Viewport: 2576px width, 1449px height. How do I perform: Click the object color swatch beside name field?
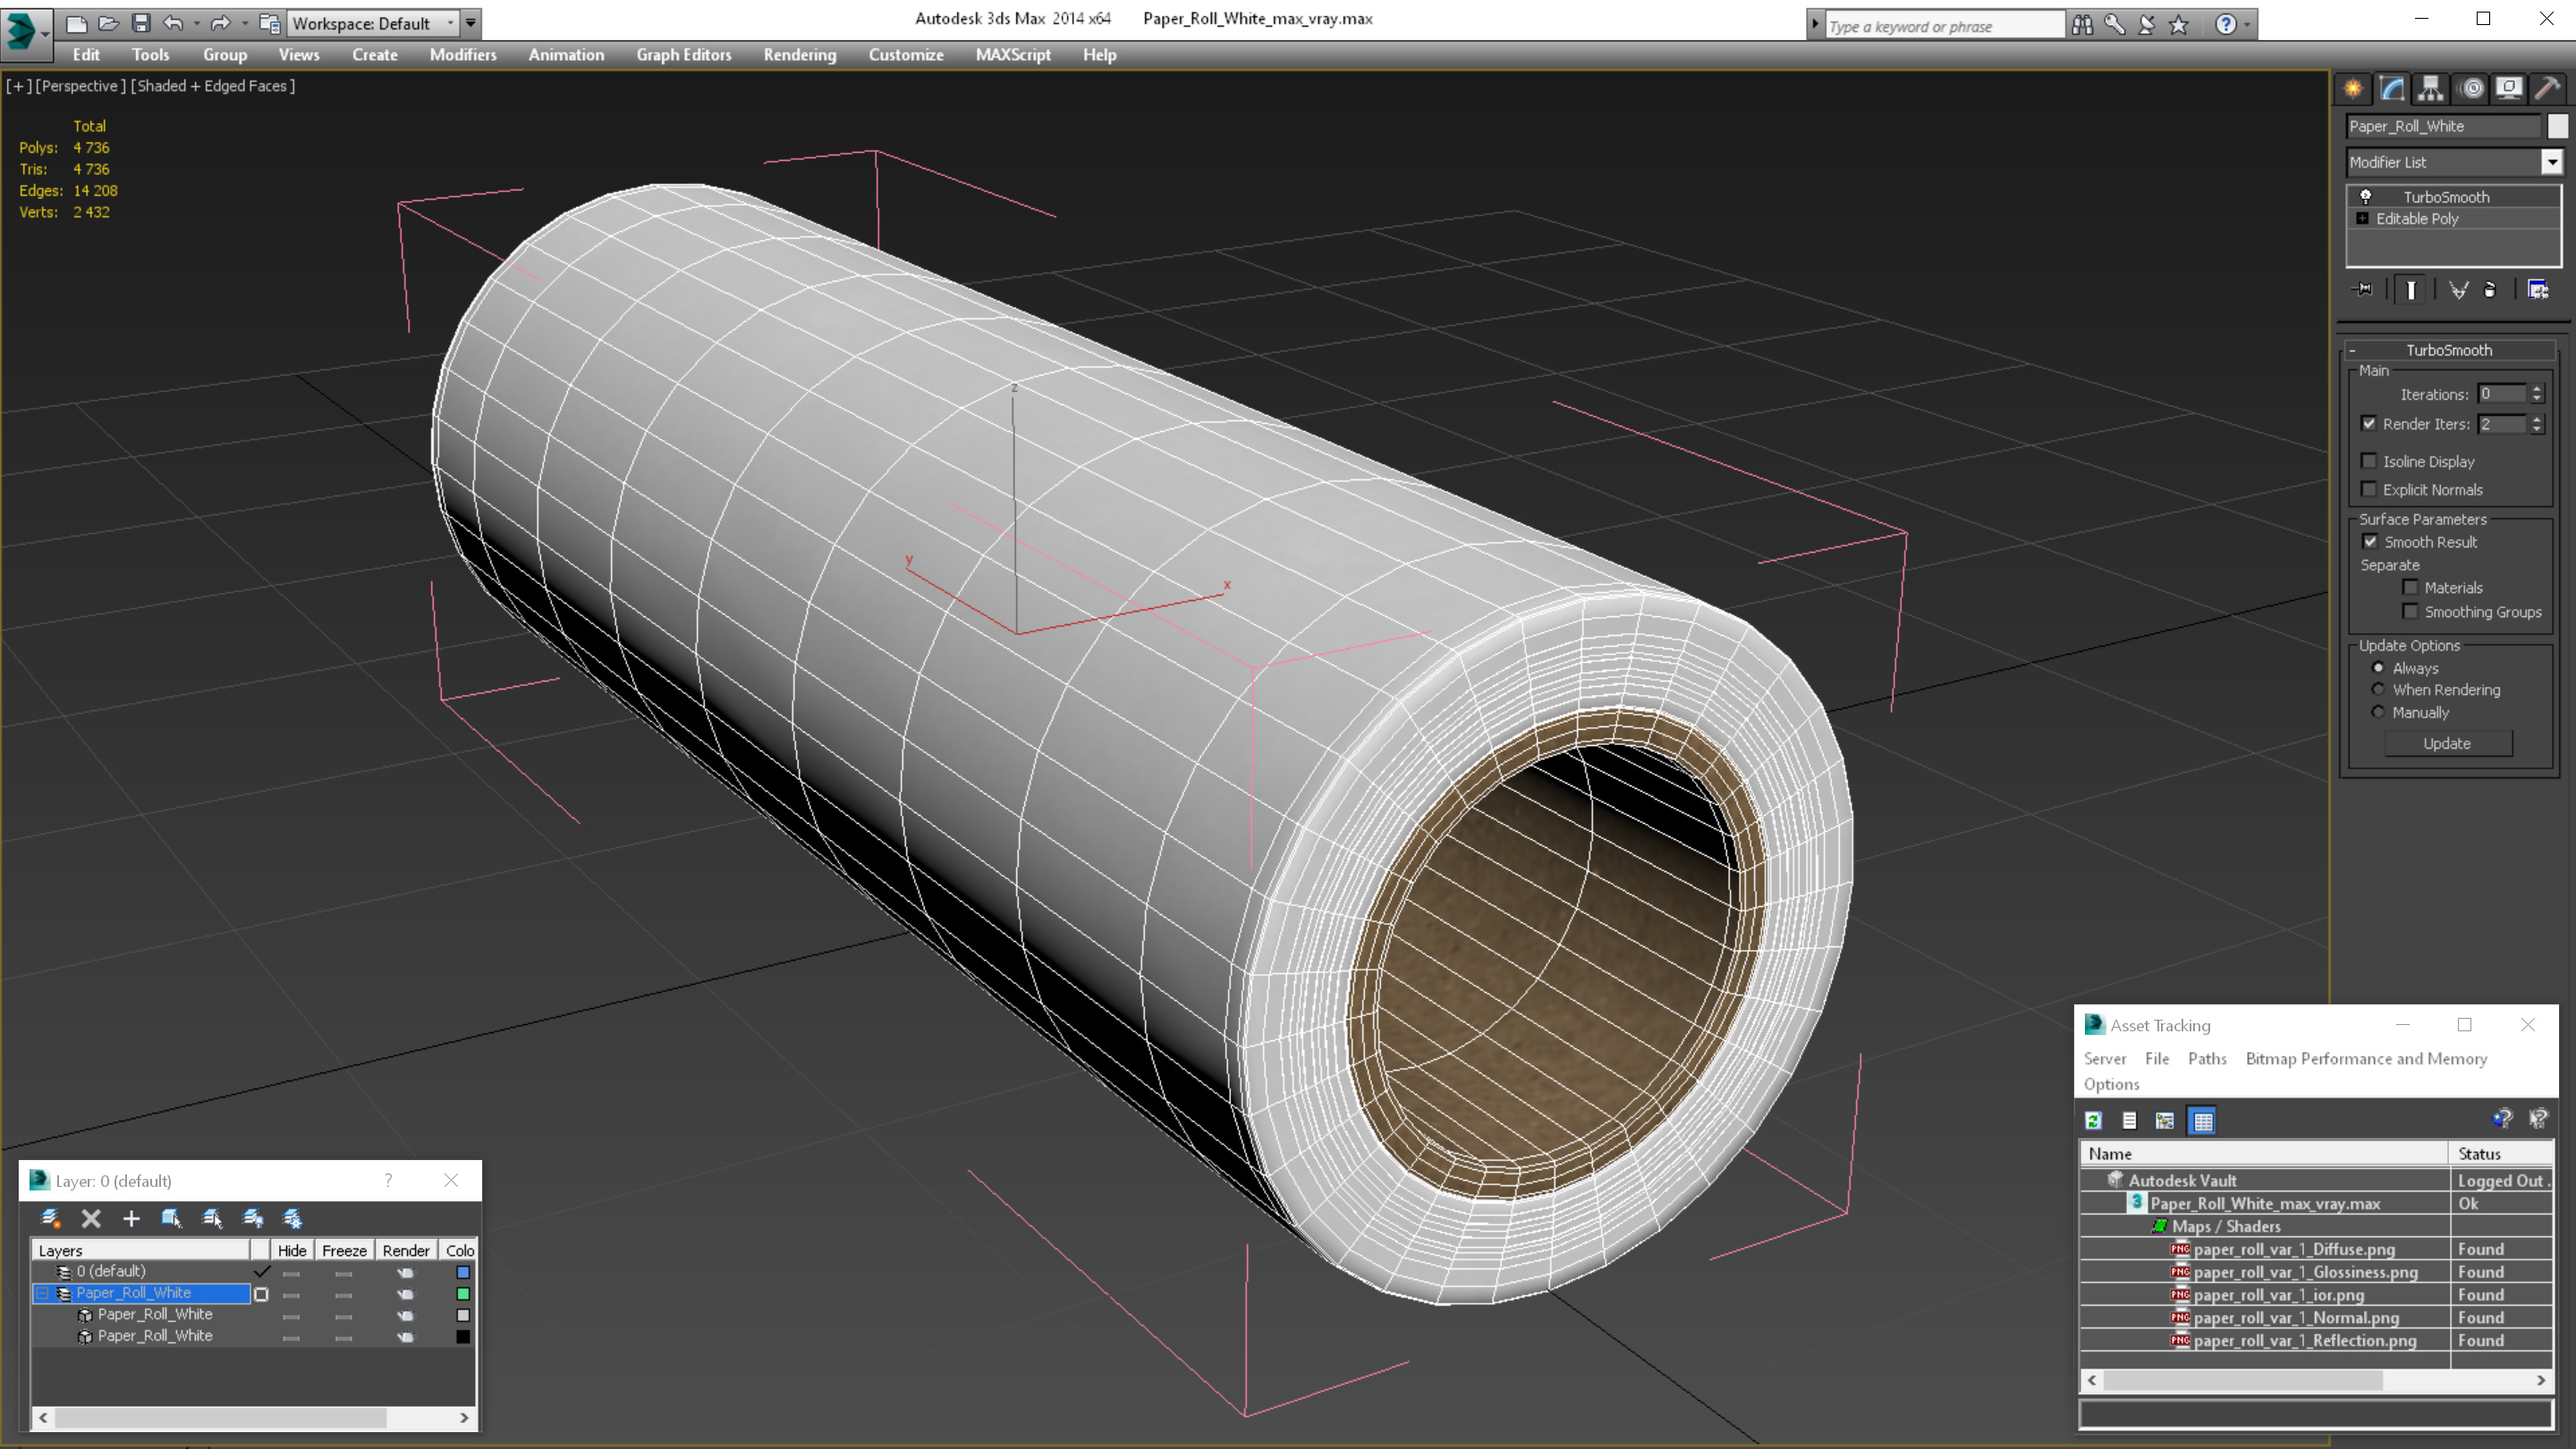tap(2558, 126)
